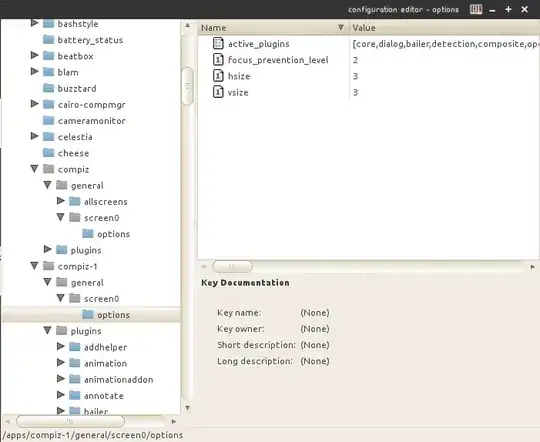The width and height of the screenshot is (540, 442).
Task: Click the bashstyle folder icon
Action: 49,23
